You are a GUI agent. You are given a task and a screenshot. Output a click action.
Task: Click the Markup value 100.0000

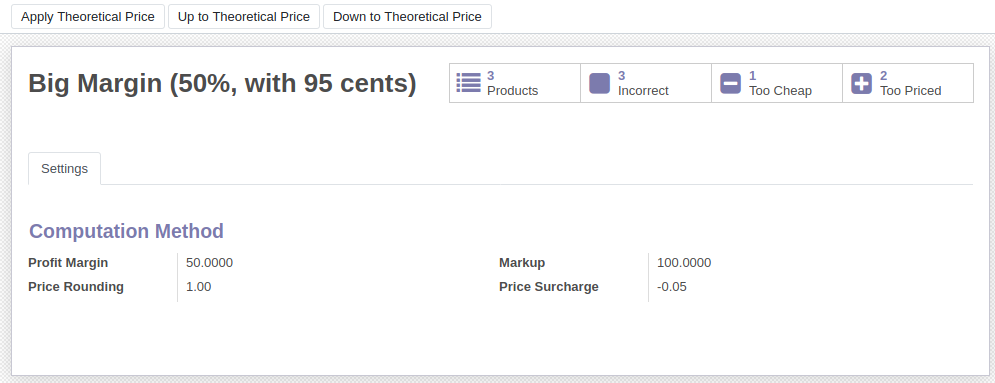click(x=684, y=263)
